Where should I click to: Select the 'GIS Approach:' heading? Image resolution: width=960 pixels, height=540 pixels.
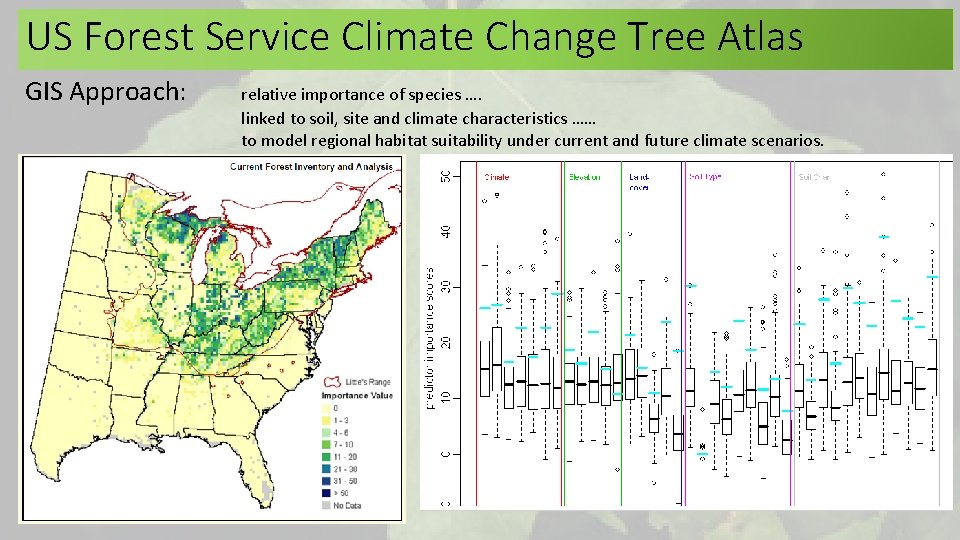[105, 91]
